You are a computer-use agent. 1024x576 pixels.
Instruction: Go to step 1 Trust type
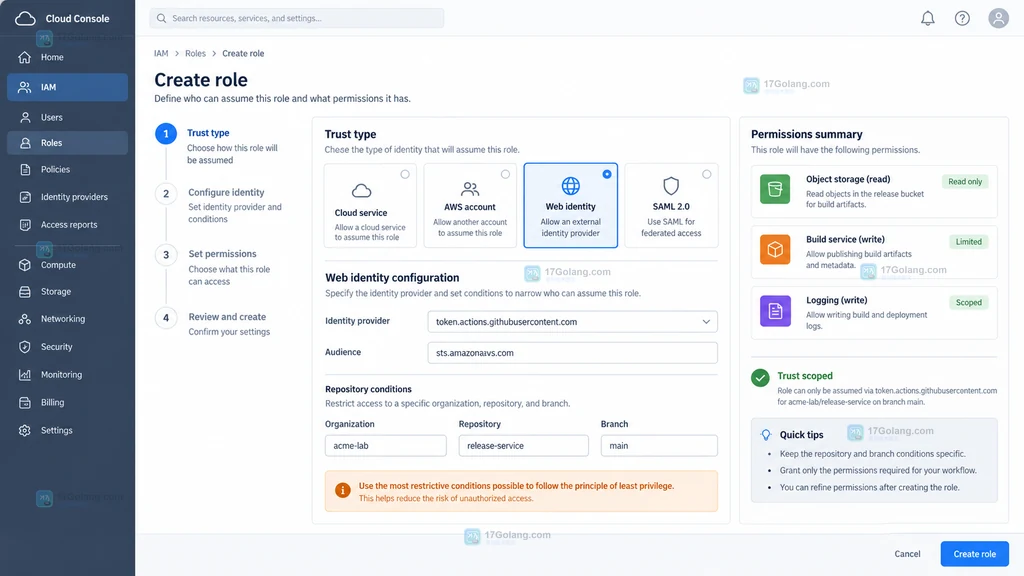166,134
